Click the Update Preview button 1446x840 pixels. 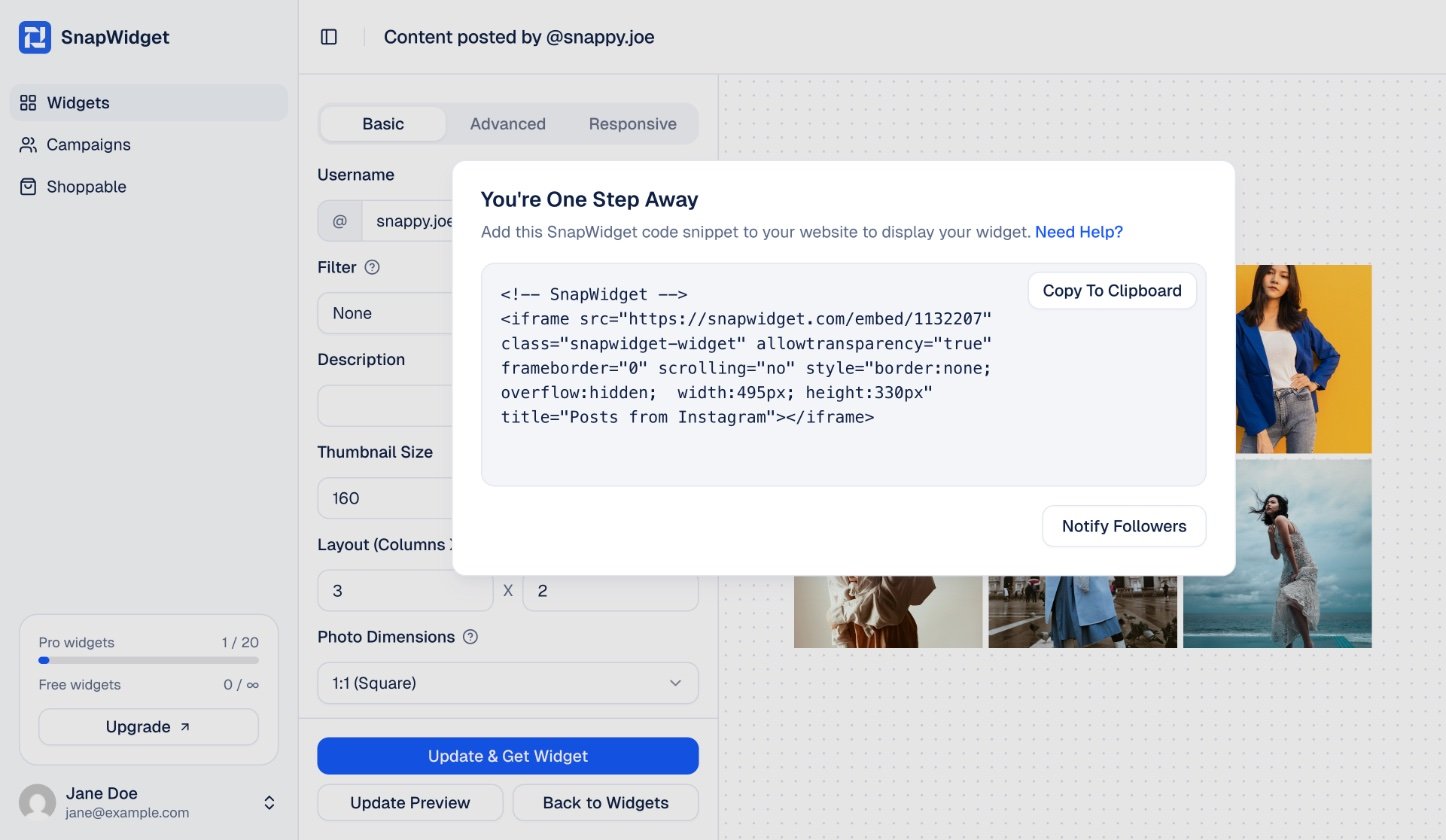coord(410,803)
